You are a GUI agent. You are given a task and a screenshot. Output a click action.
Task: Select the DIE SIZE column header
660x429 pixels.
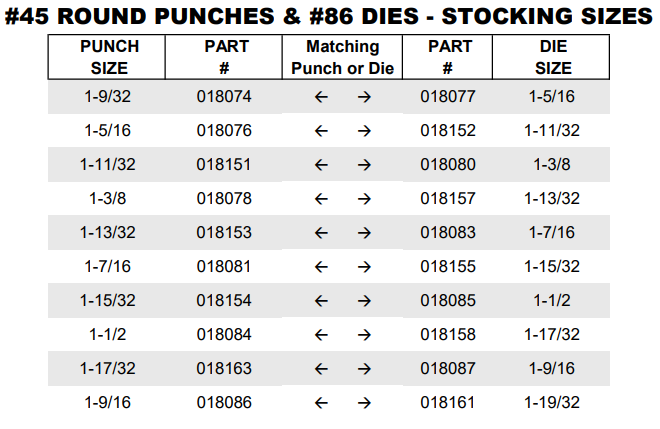tap(552, 57)
